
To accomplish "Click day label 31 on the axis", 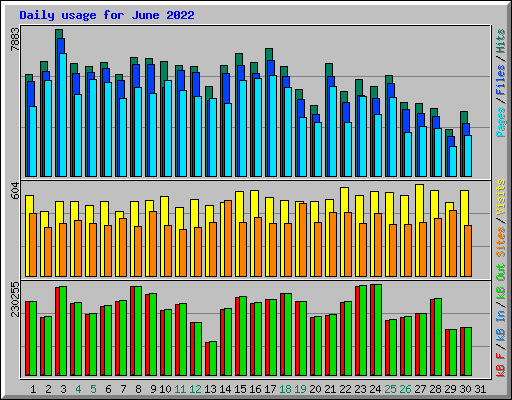I will click(x=480, y=389).
